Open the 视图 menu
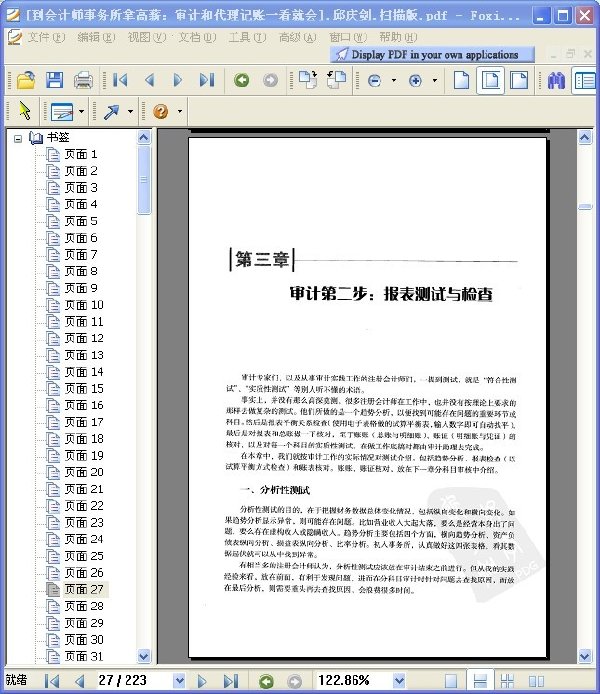 pyautogui.click(x=147, y=37)
